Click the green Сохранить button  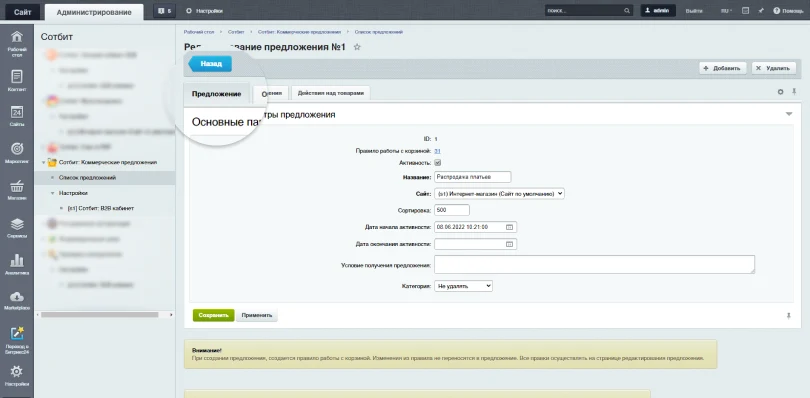point(213,315)
